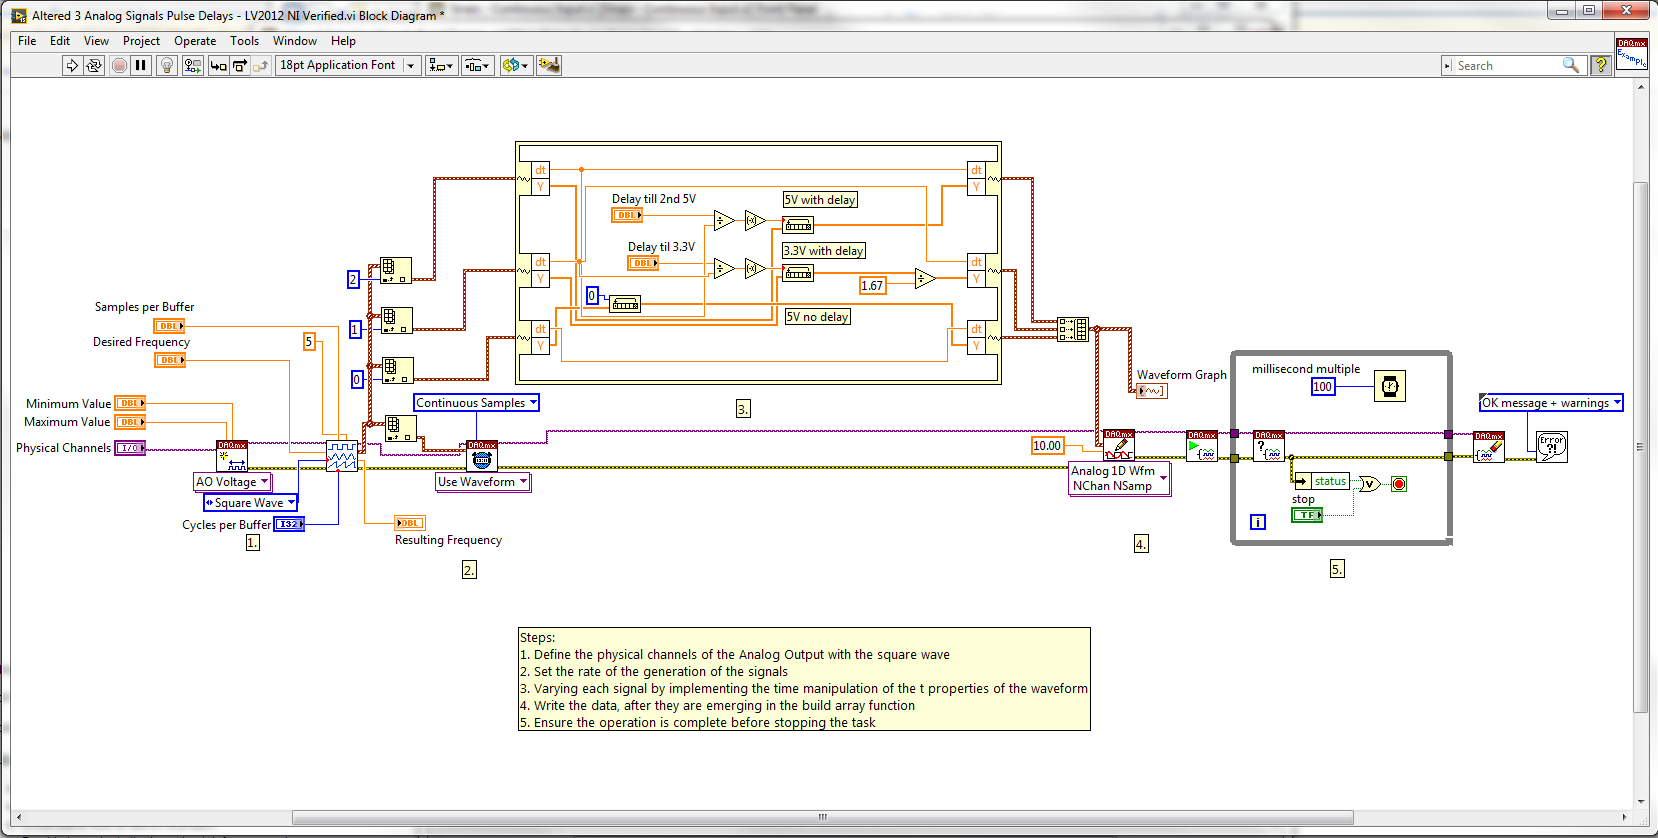Click the 1.67 numeric constant
Viewport: 1658px width, 838px height.
[873, 286]
